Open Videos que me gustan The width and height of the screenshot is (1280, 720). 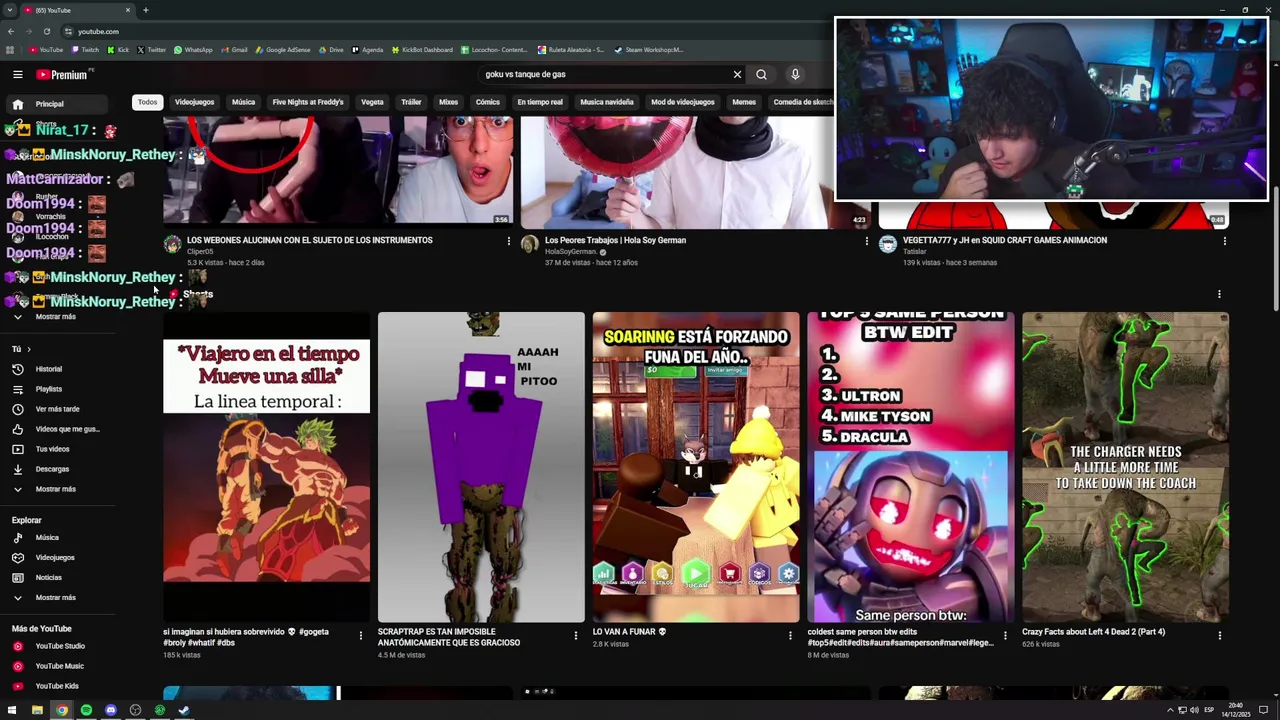point(66,429)
